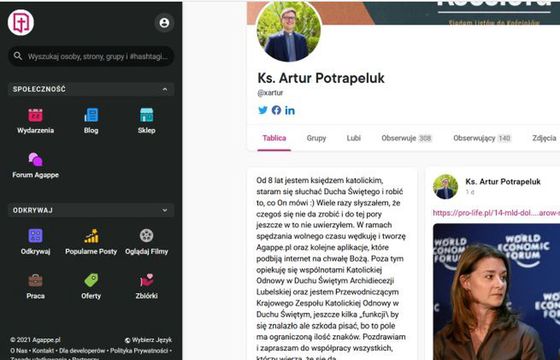This screenshot has width=560, height=360.
Task: Open the Zbiórki donation icon
Action: tap(146, 280)
